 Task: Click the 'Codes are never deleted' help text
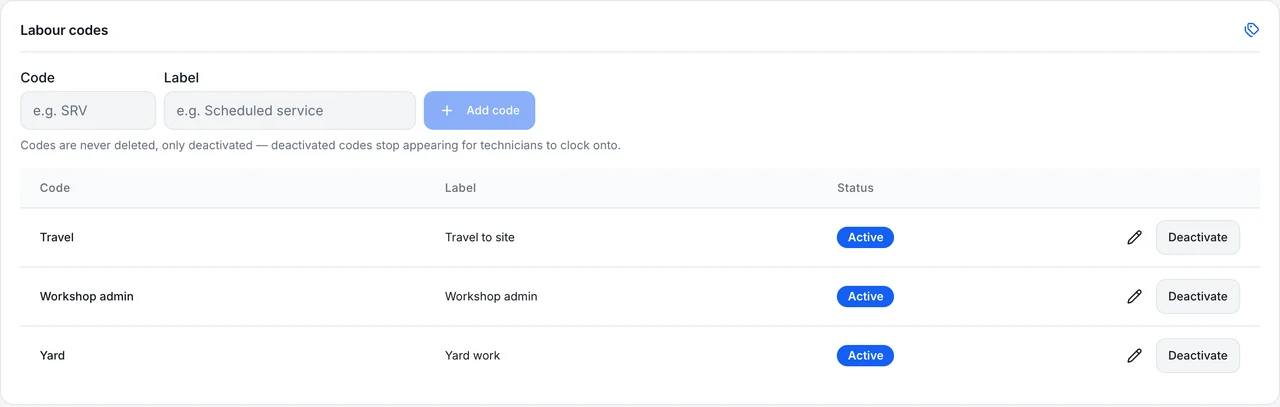point(320,146)
